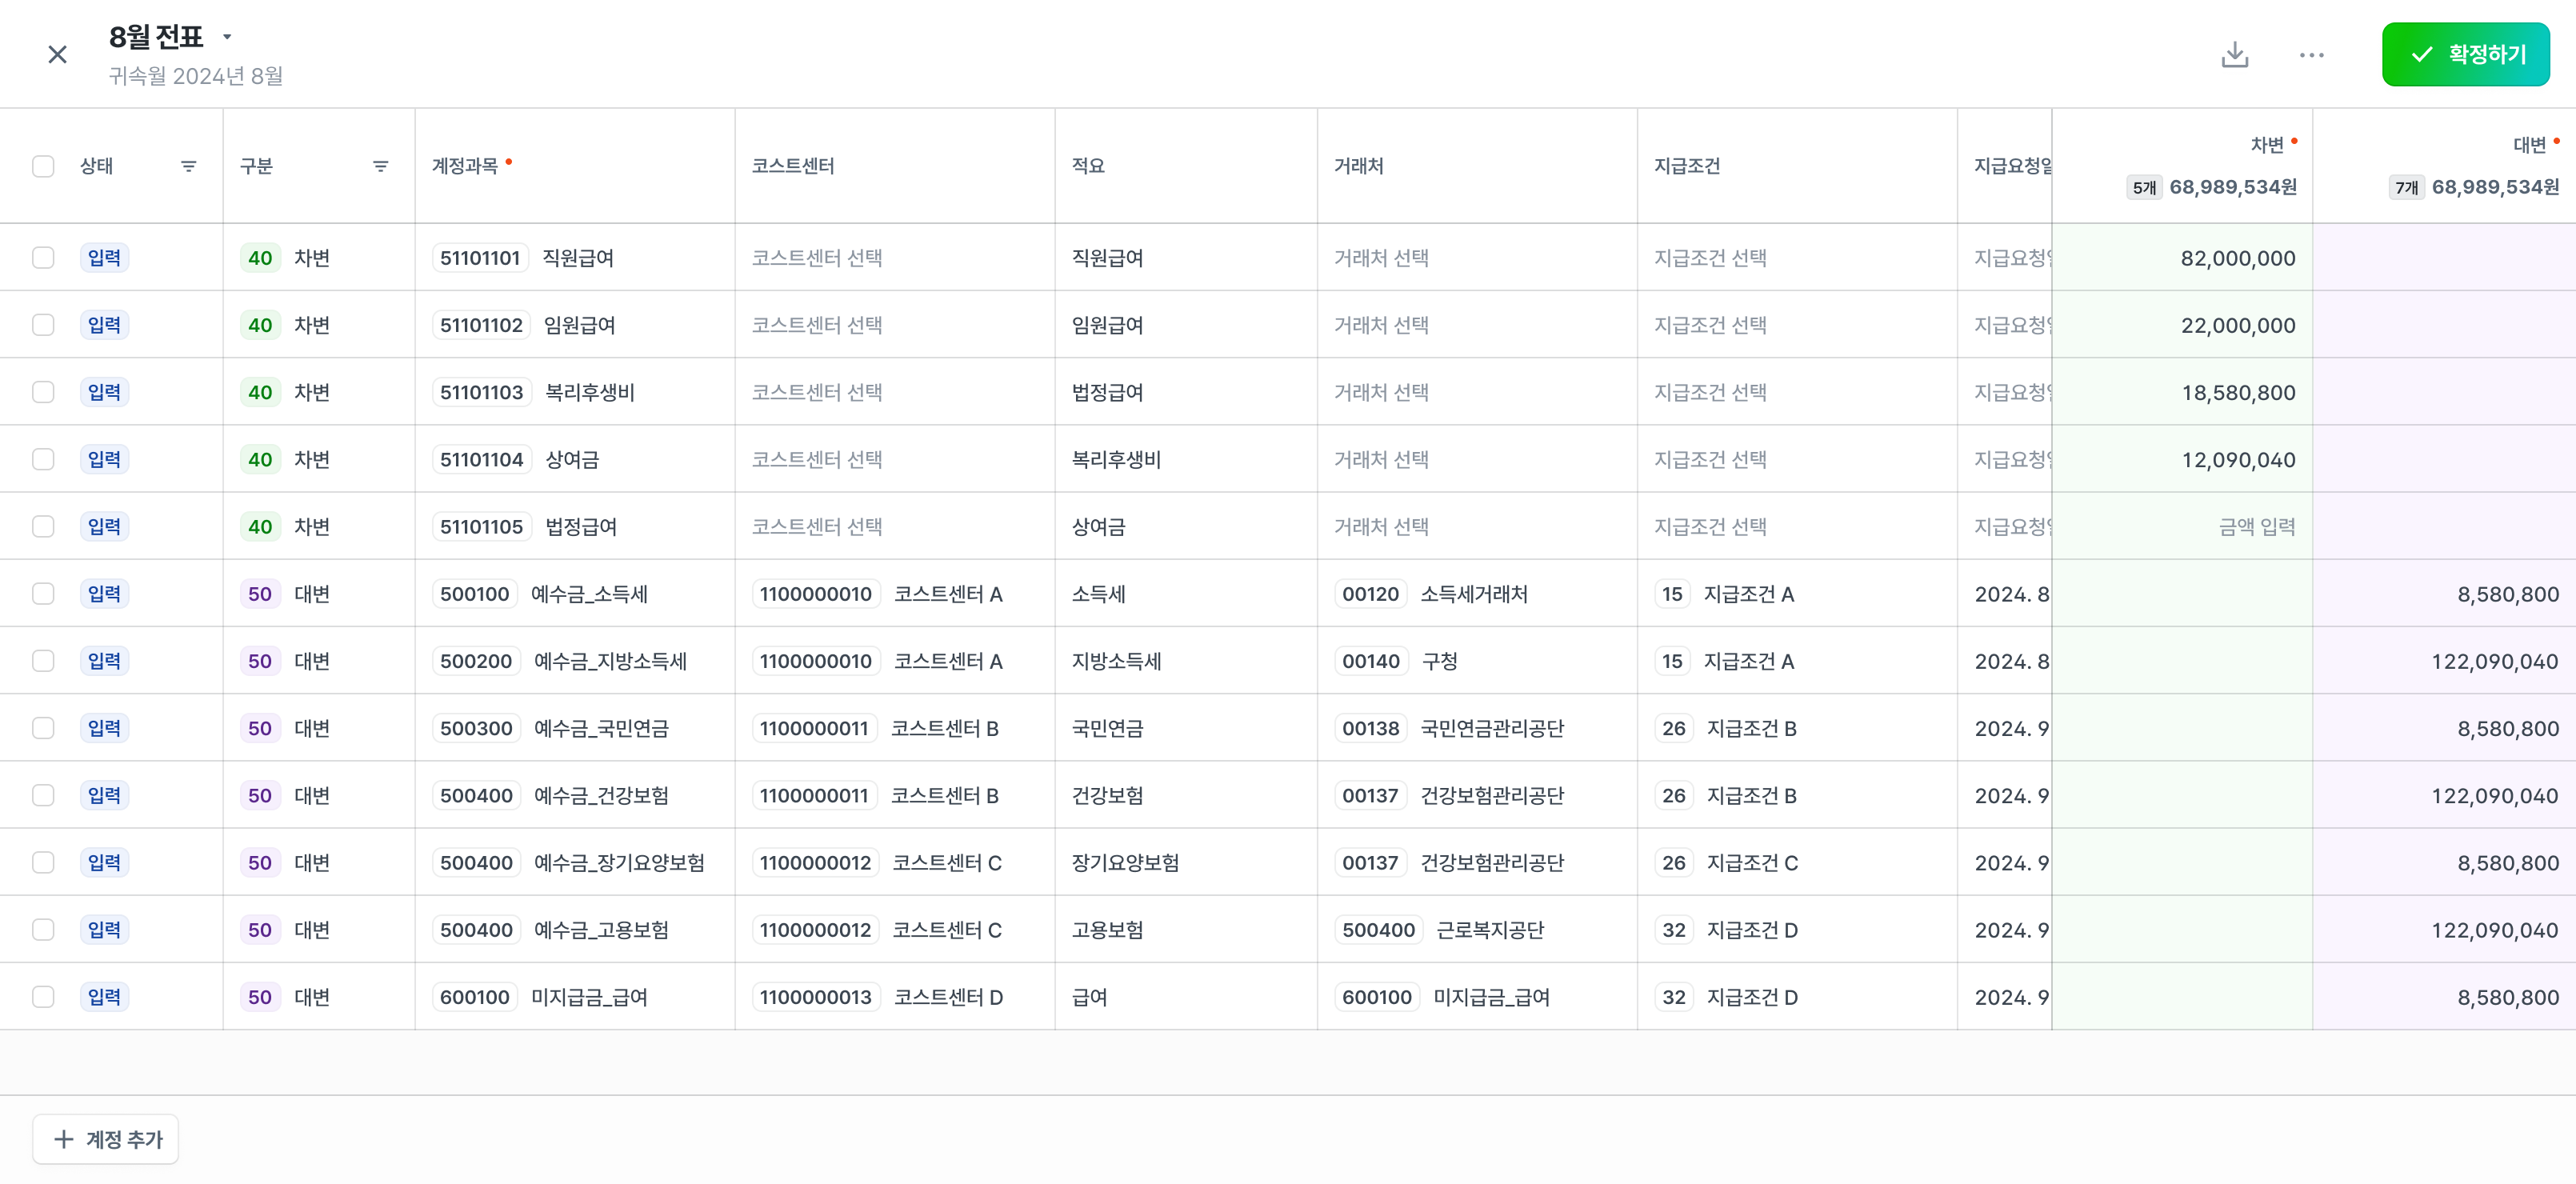
Task: Check the 직원급여 row checkbox
Action: tap(43, 258)
